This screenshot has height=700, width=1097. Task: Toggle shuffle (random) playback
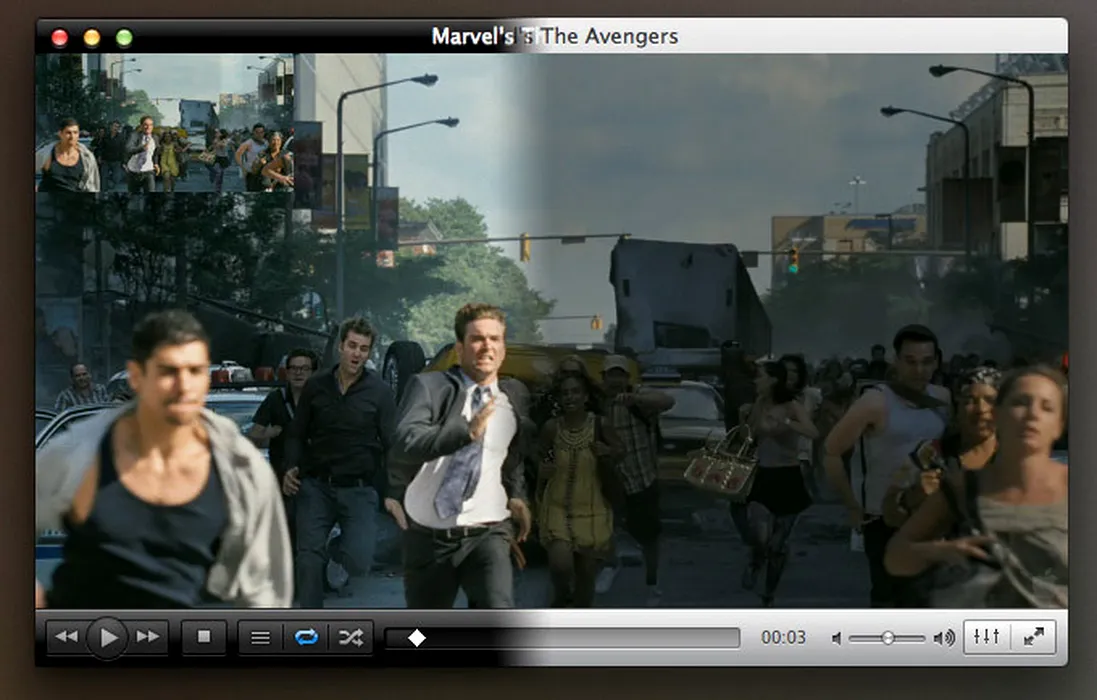350,638
